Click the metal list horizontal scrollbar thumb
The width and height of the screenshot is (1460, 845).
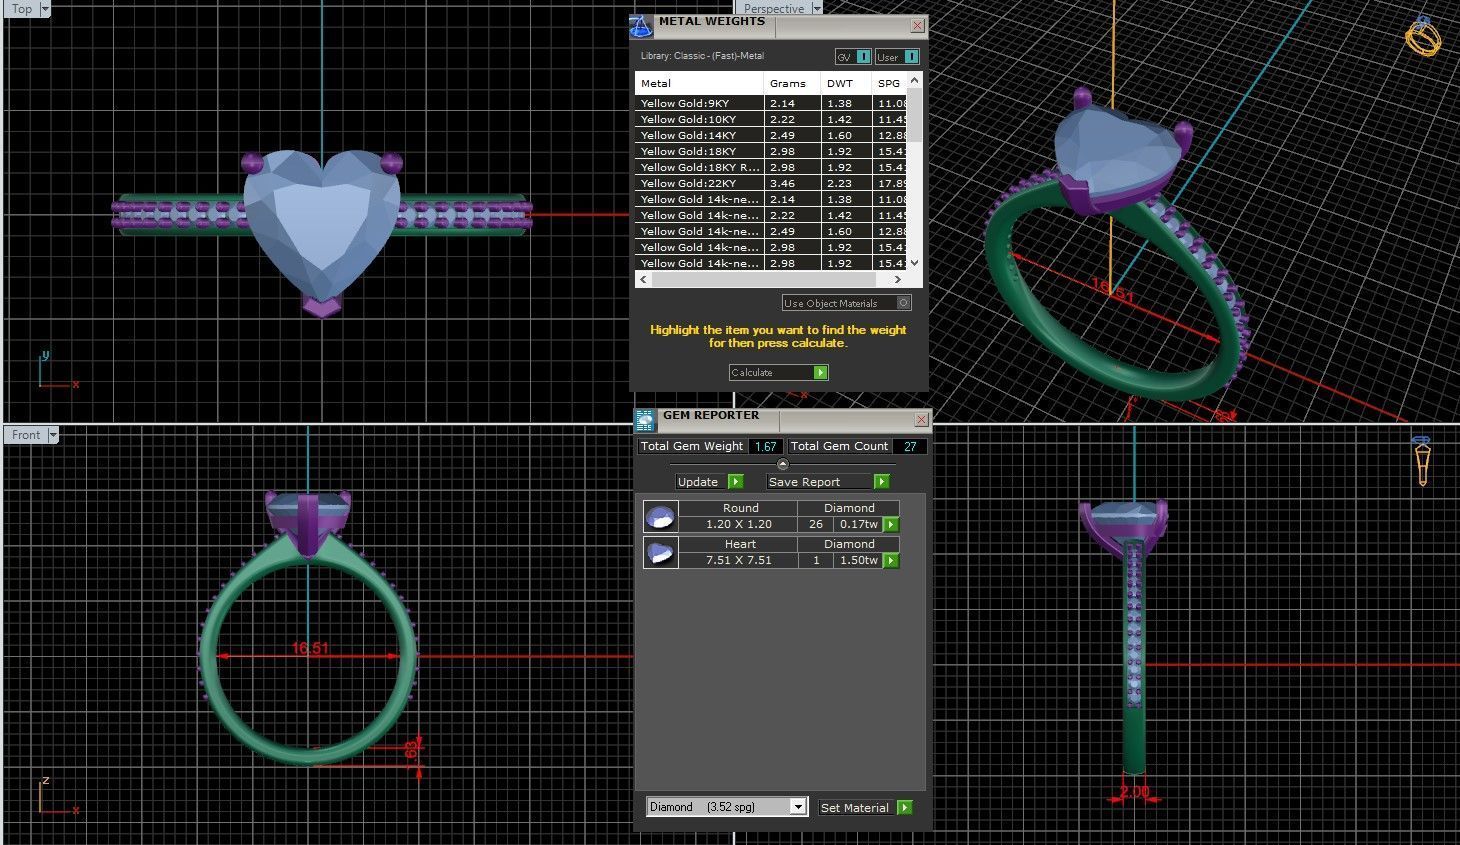pos(764,280)
